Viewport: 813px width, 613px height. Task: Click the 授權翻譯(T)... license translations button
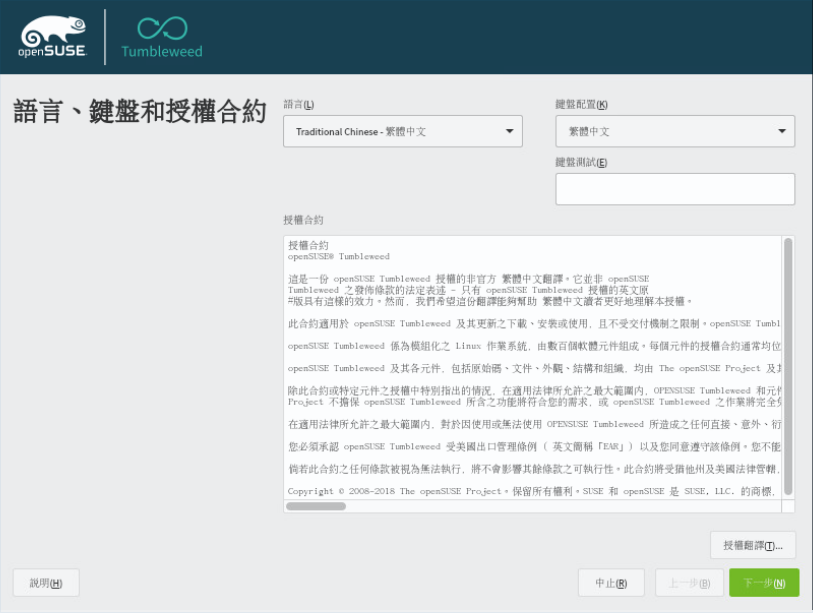753,545
